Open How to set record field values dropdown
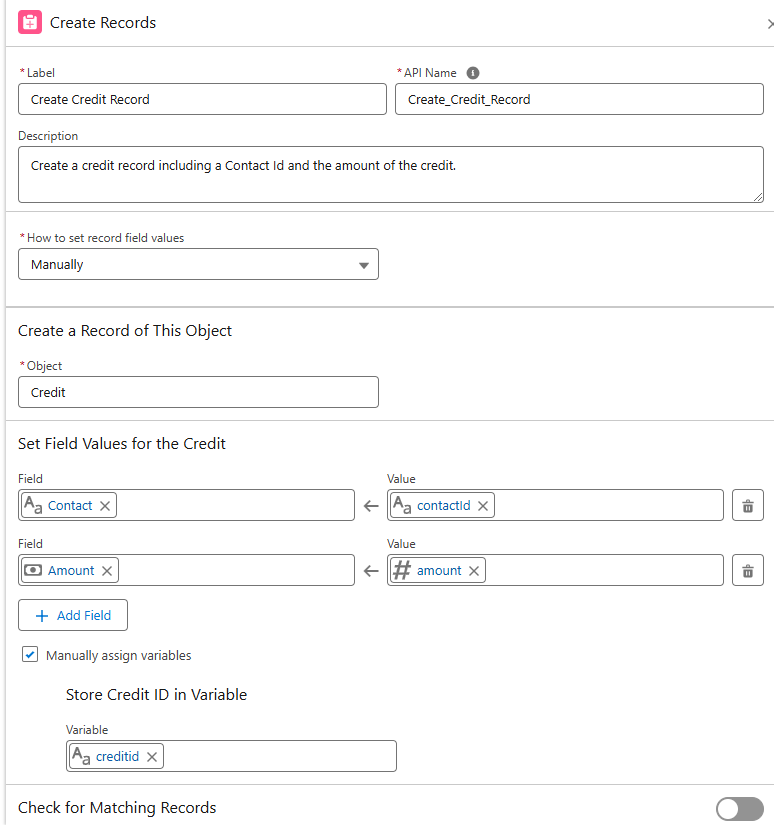 198,265
